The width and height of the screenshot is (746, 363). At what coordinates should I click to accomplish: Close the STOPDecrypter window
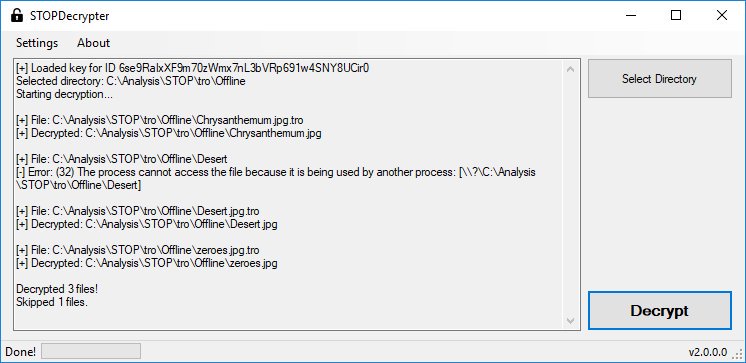(x=721, y=16)
